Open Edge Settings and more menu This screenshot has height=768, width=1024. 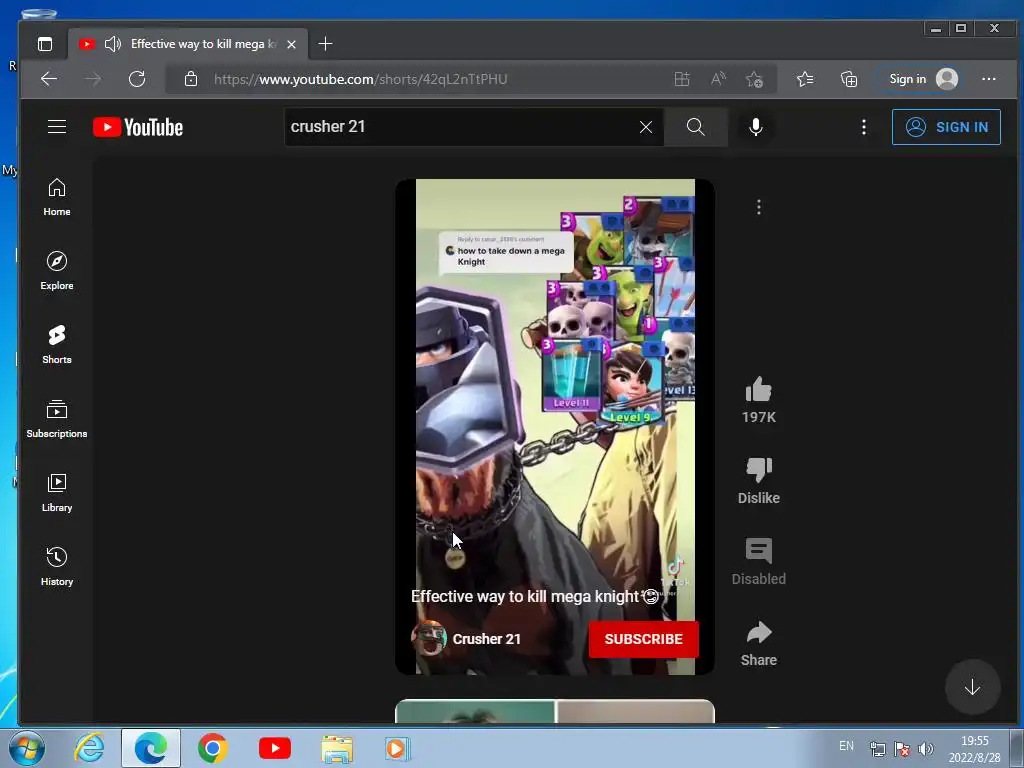989,79
